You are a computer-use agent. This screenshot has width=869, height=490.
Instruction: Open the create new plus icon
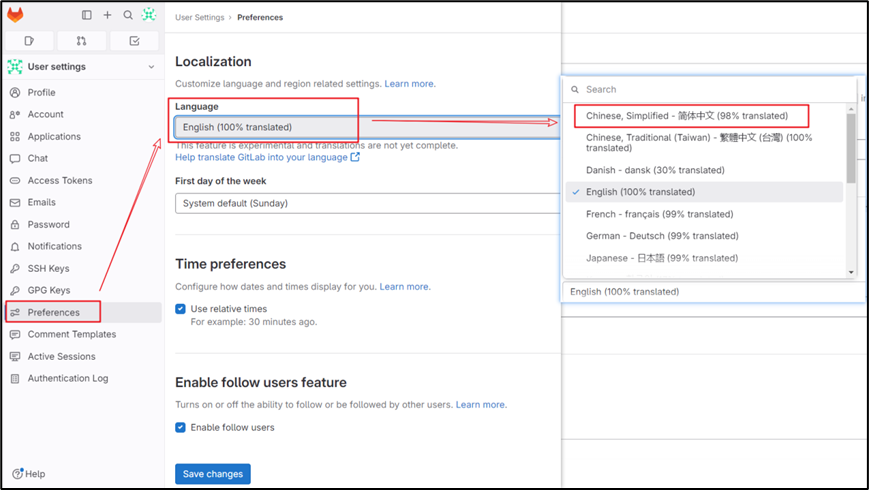pos(108,15)
